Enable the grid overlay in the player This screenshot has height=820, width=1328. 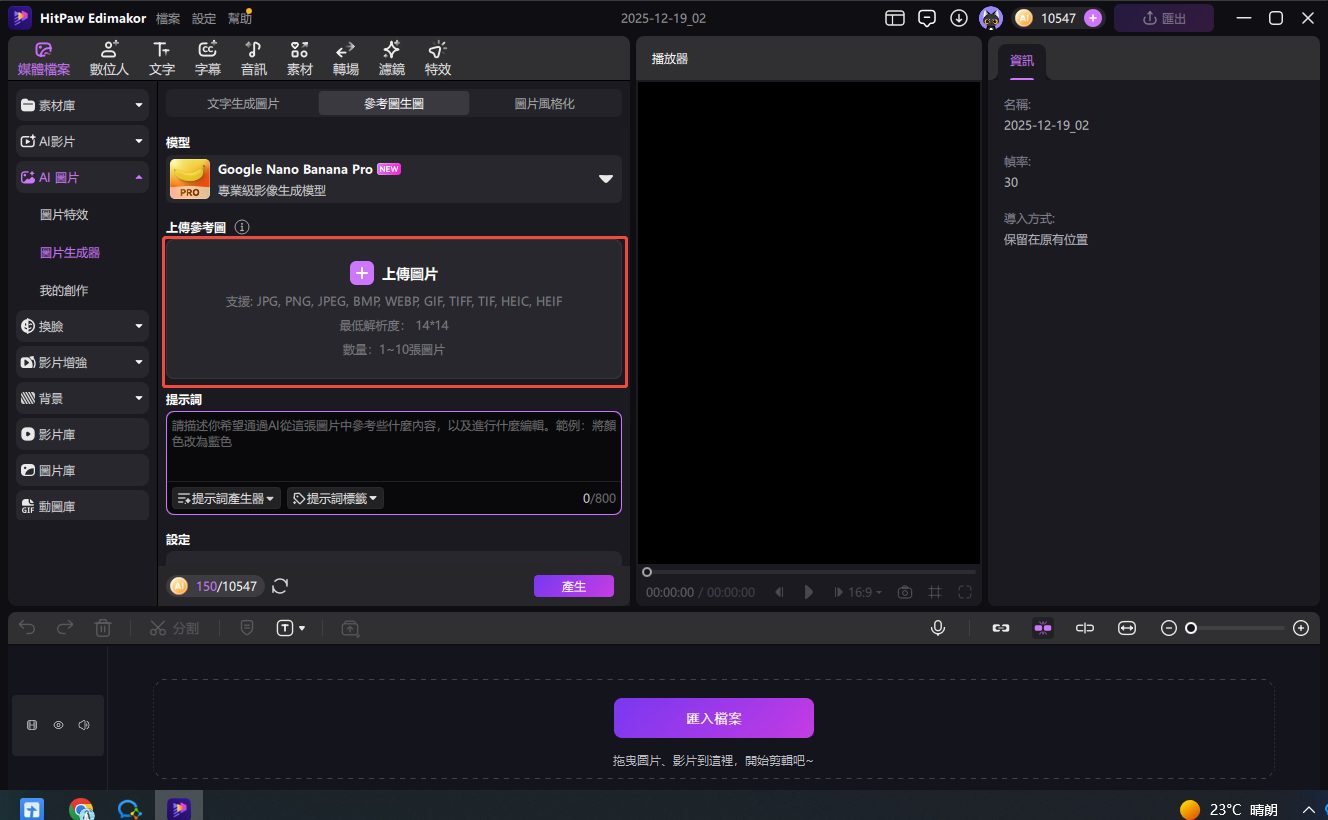[x=934, y=591]
